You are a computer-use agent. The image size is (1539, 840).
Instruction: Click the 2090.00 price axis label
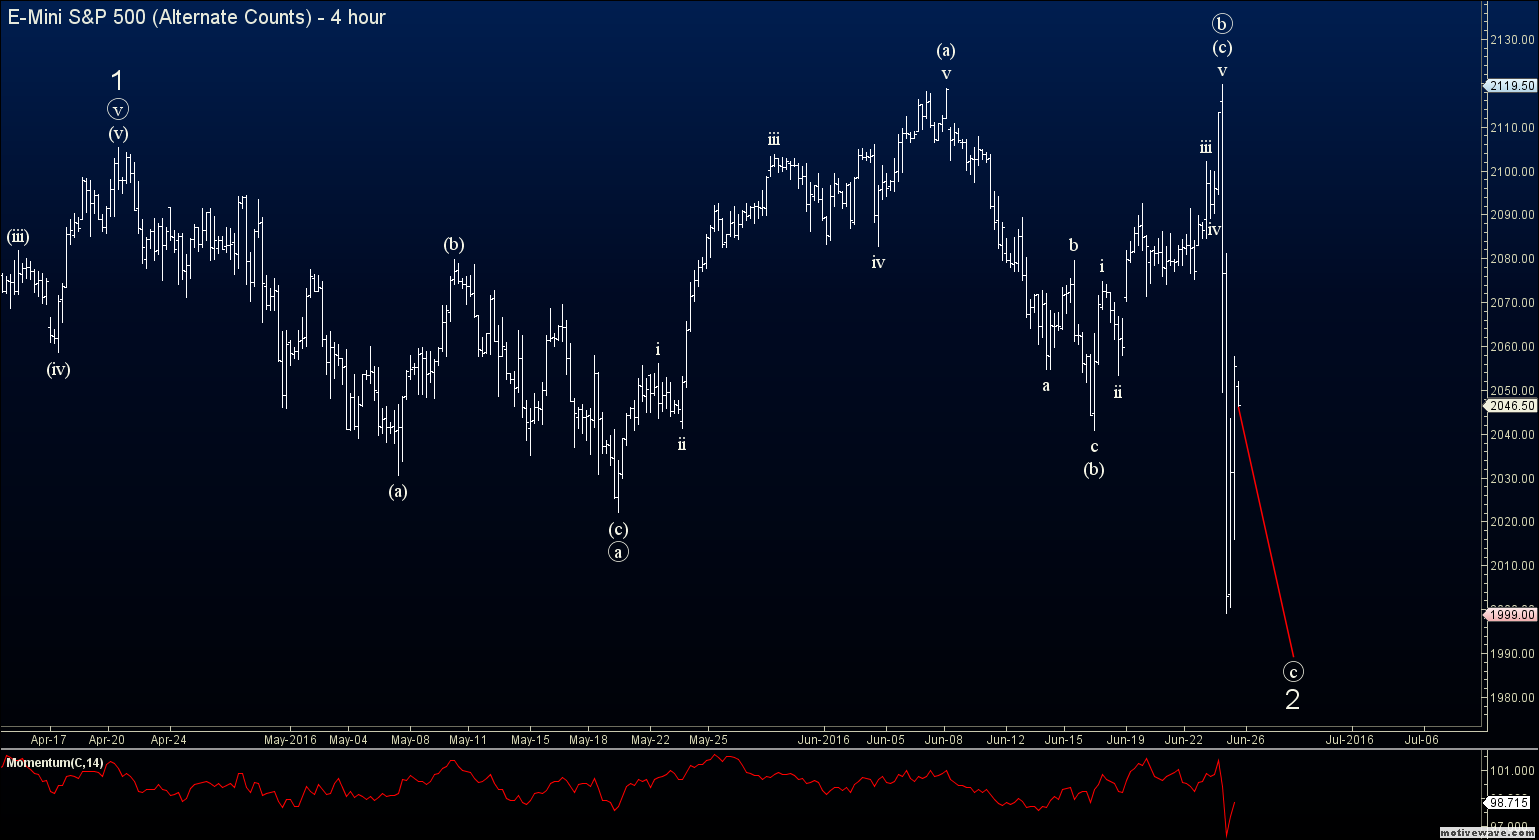tap(1511, 215)
